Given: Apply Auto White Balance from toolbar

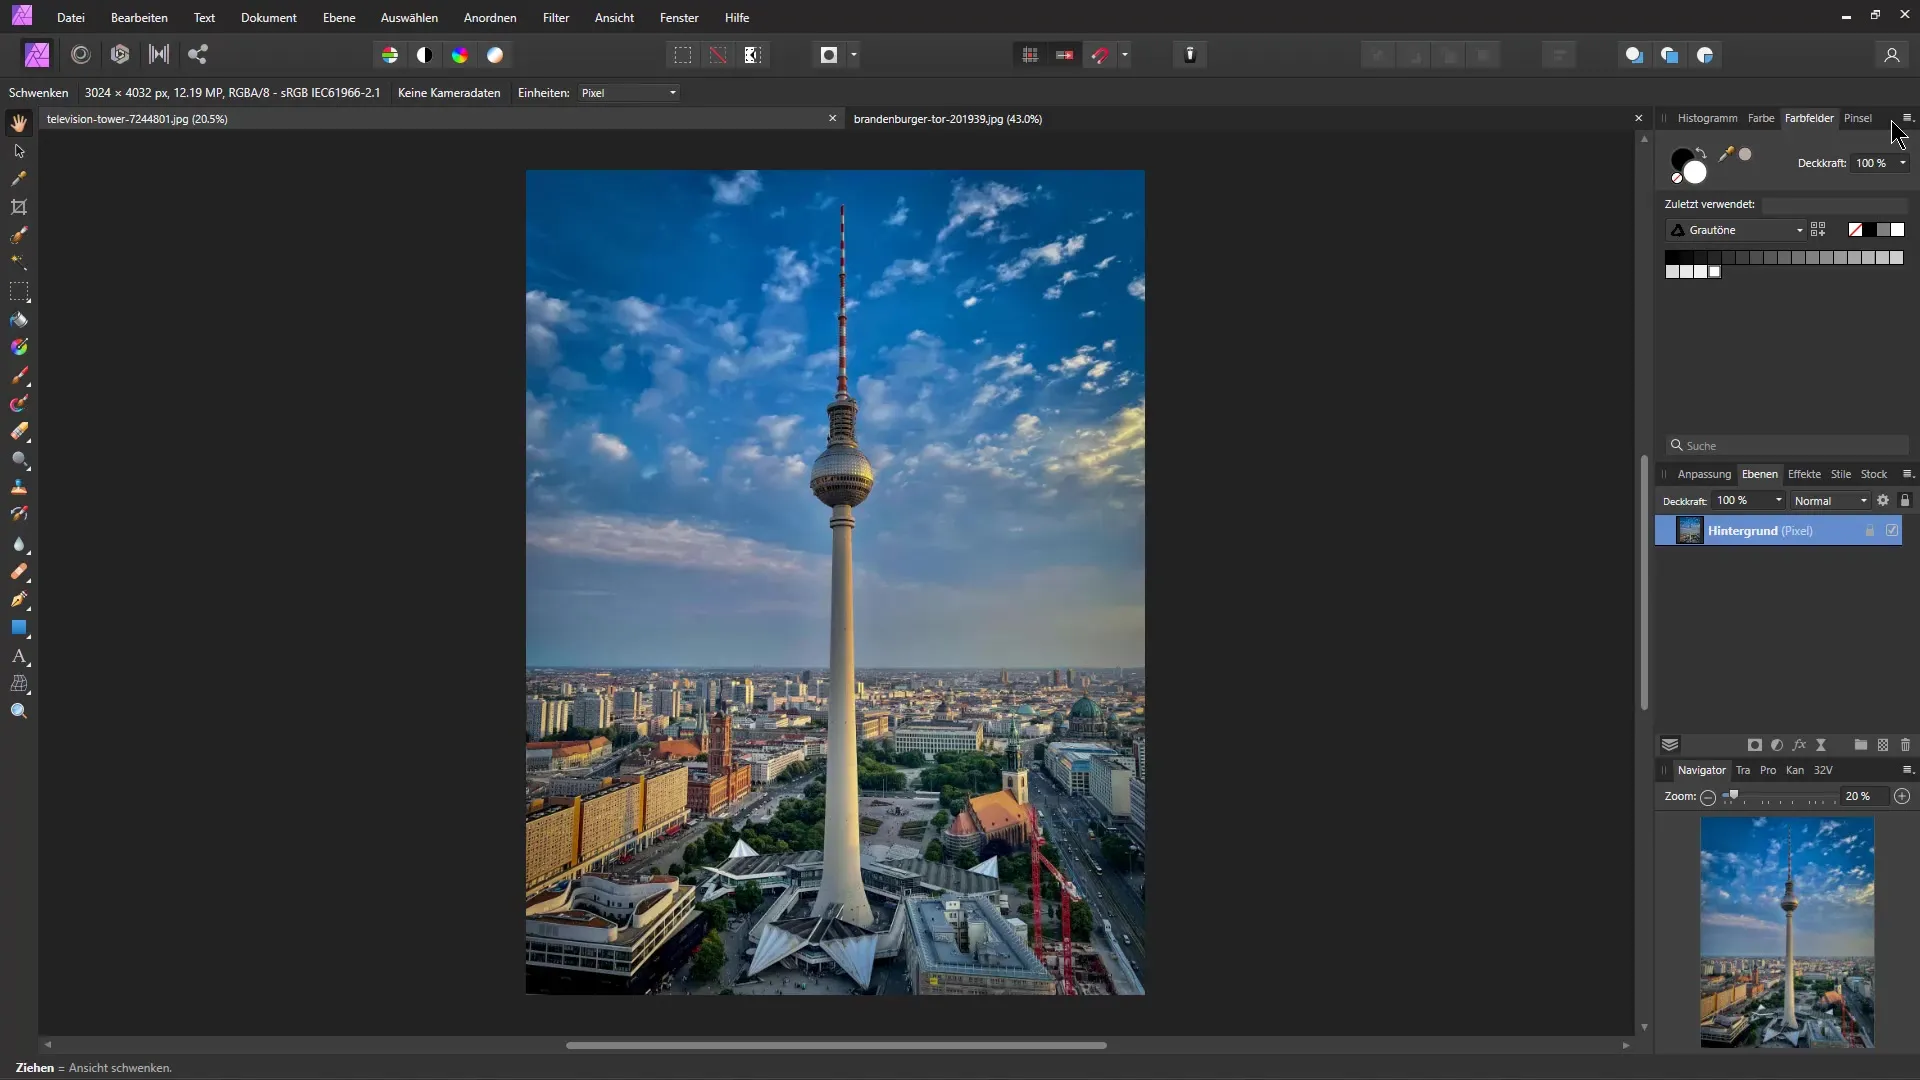Looking at the screenshot, I should tap(495, 55).
